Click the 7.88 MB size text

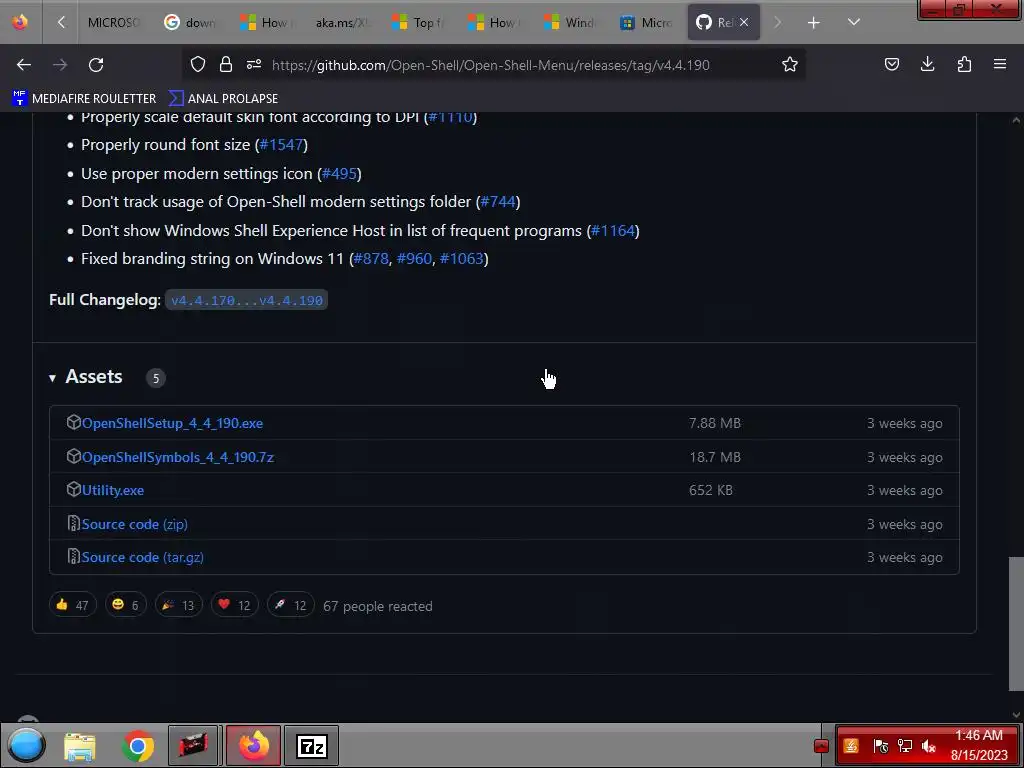pyautogui.click(x=714, y=423)
